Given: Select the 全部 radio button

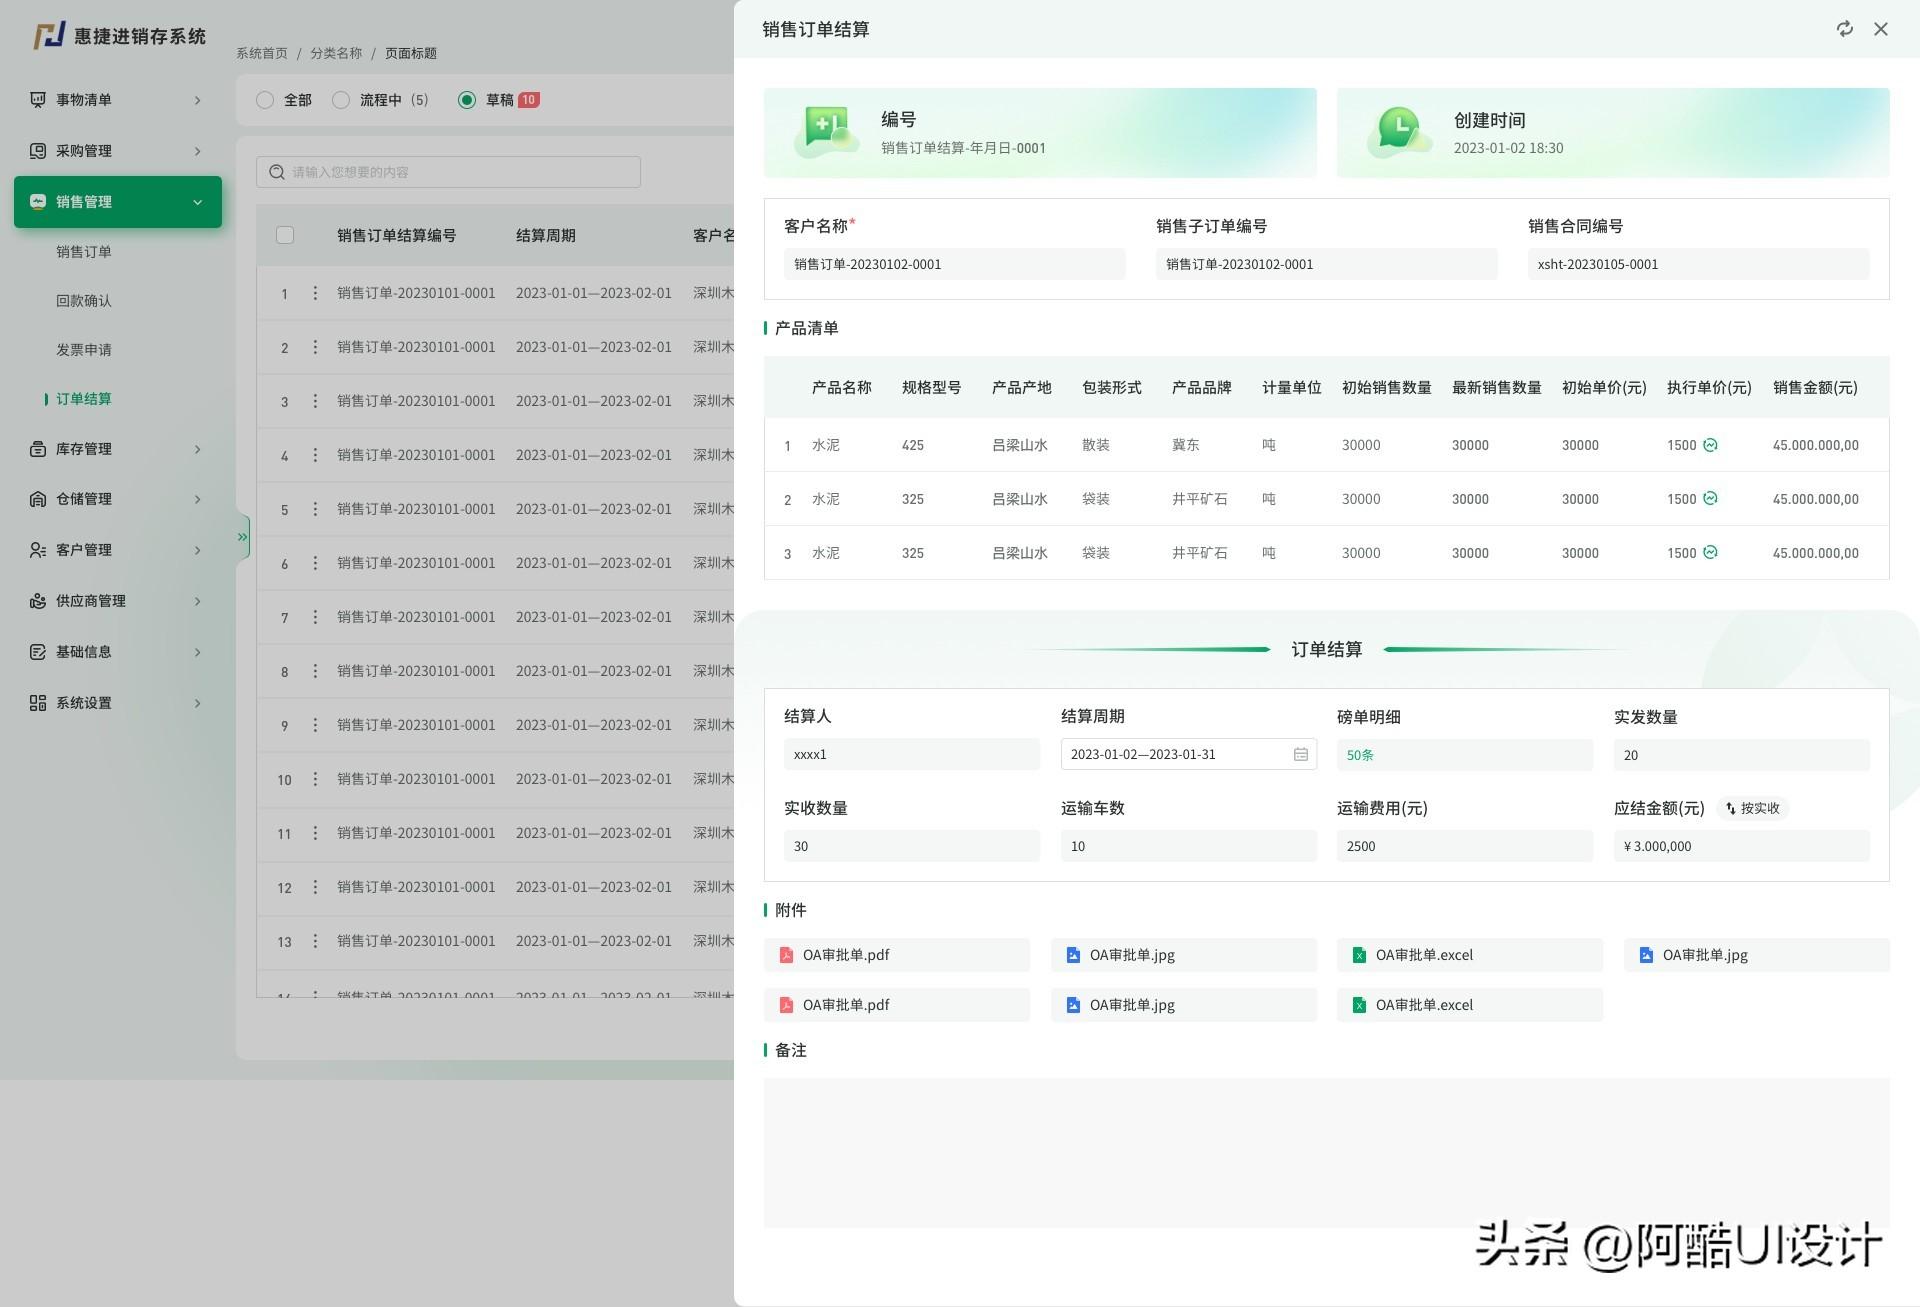Looking at the screenshot, I should click(264, 100).
